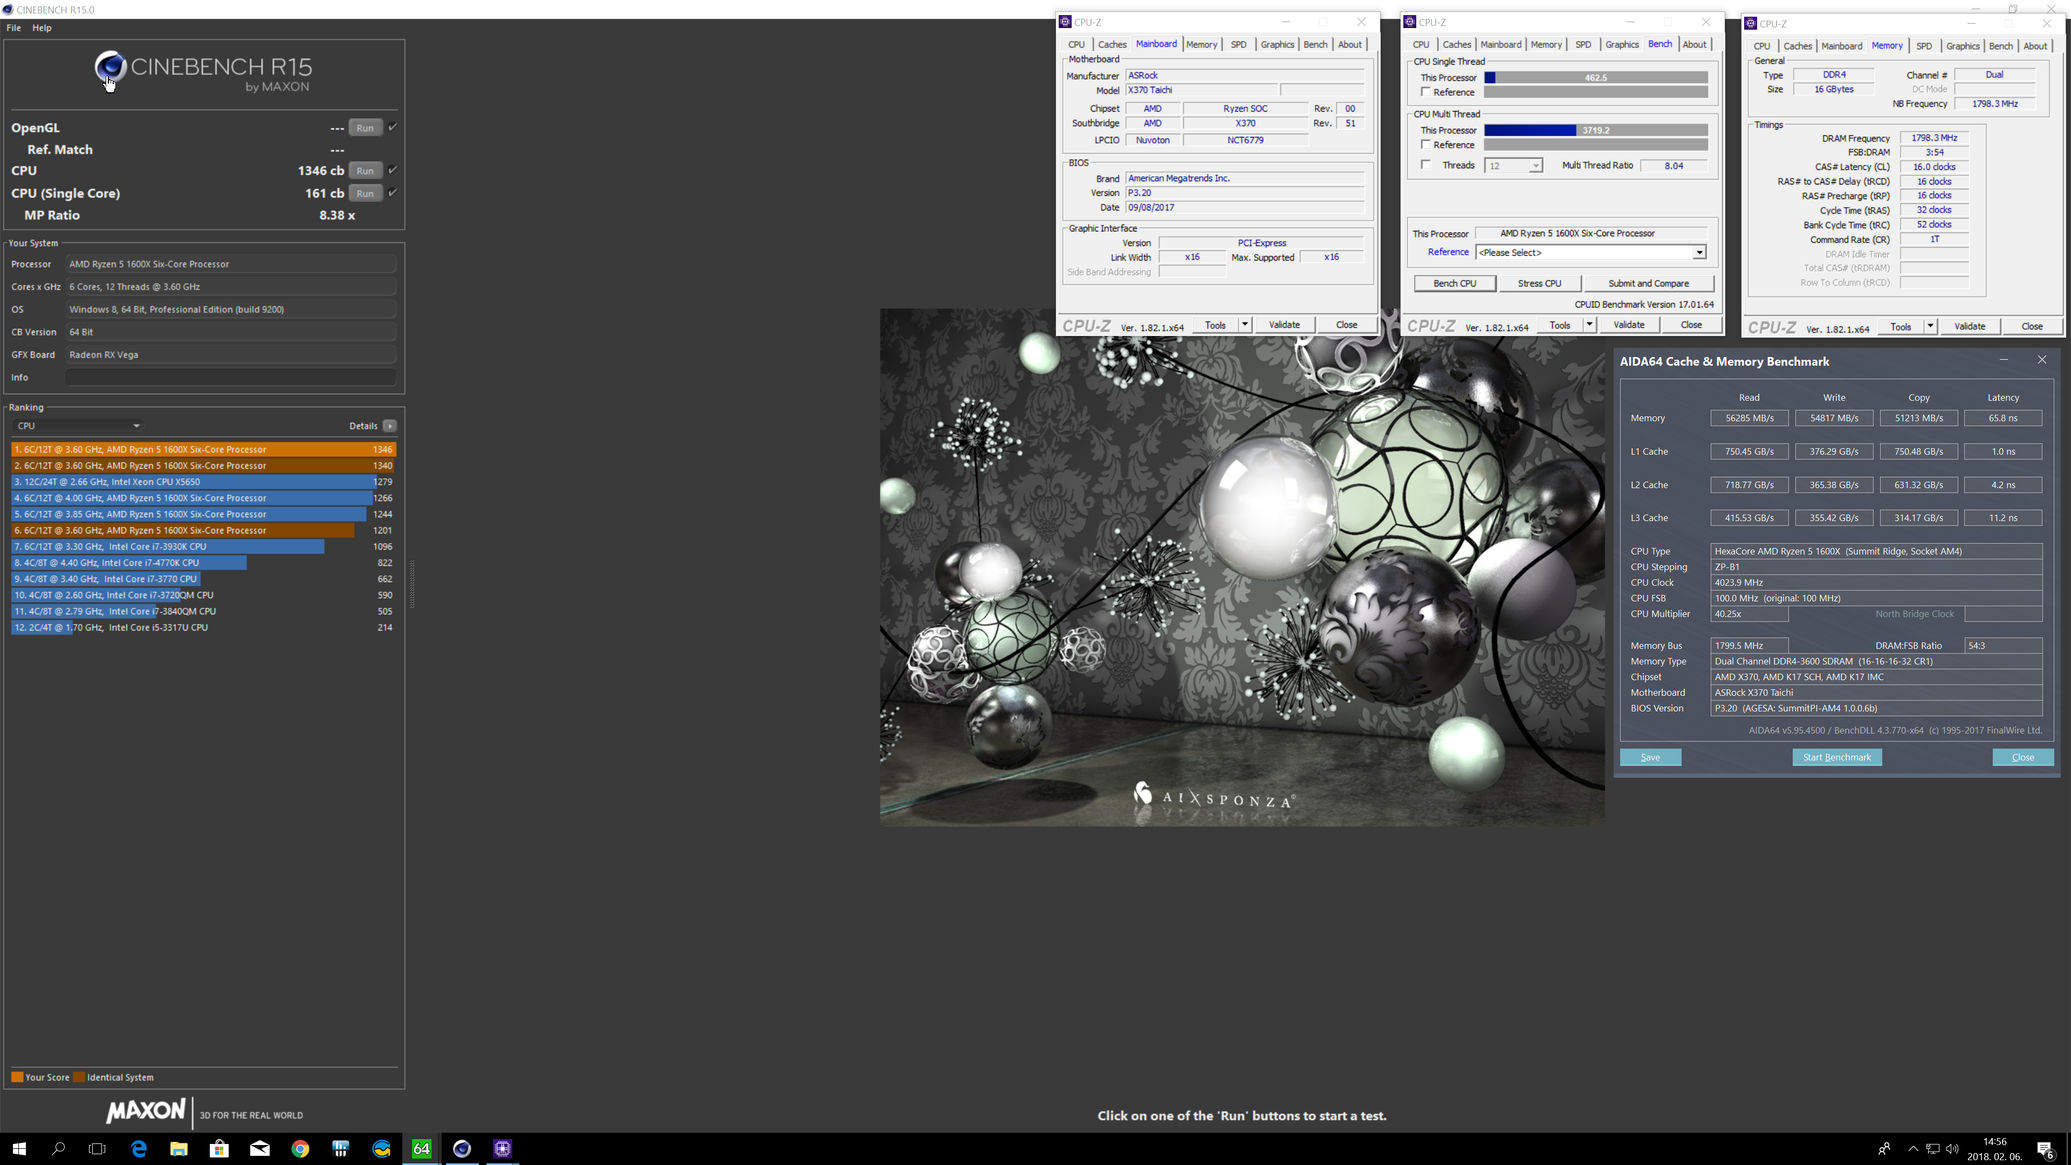Toggle the CPU test checkmark in Cinebench
Viewport: 2071px width, 1165px height.
[x=393, y=170]
